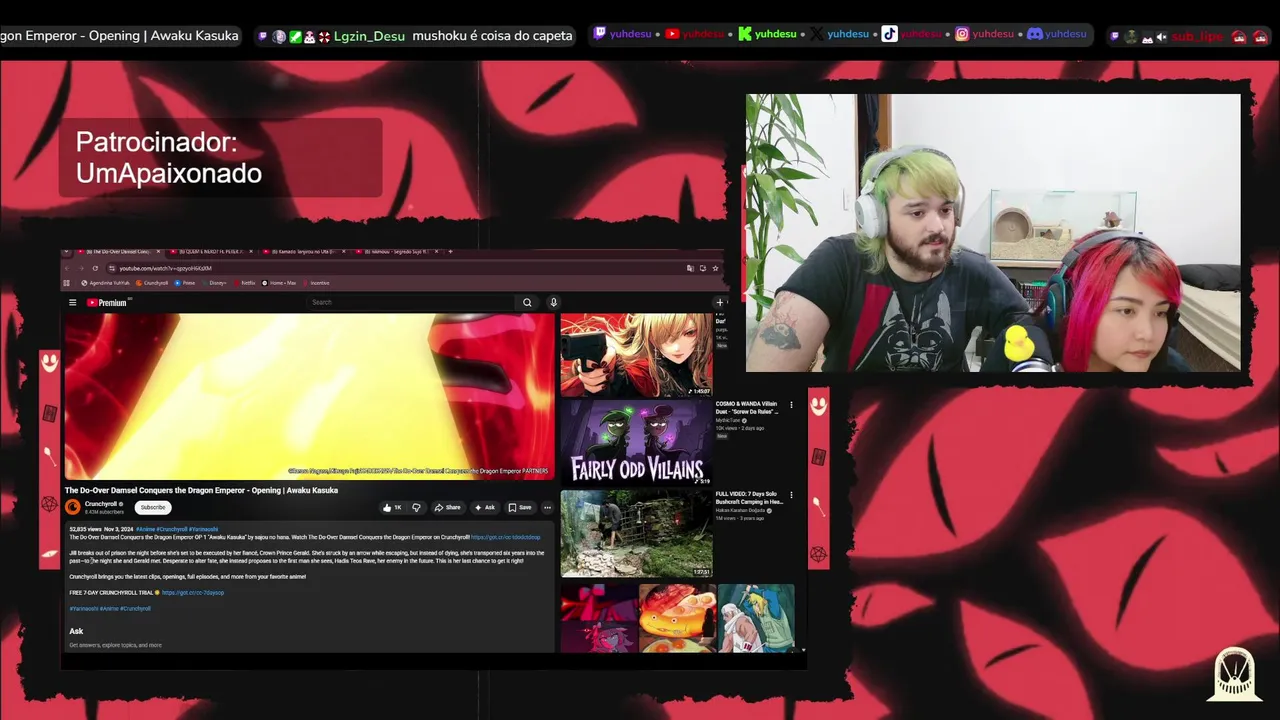Like the video with thumbs up

393,507
